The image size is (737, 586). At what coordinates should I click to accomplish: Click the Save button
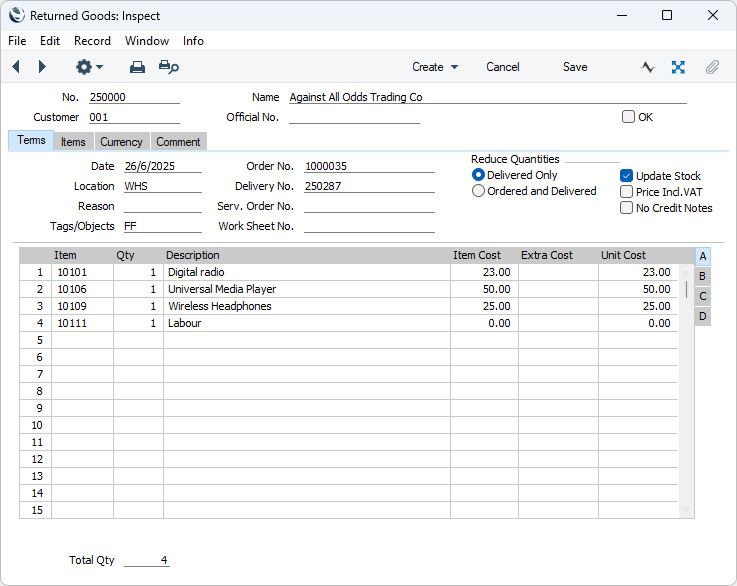point(575,67)
